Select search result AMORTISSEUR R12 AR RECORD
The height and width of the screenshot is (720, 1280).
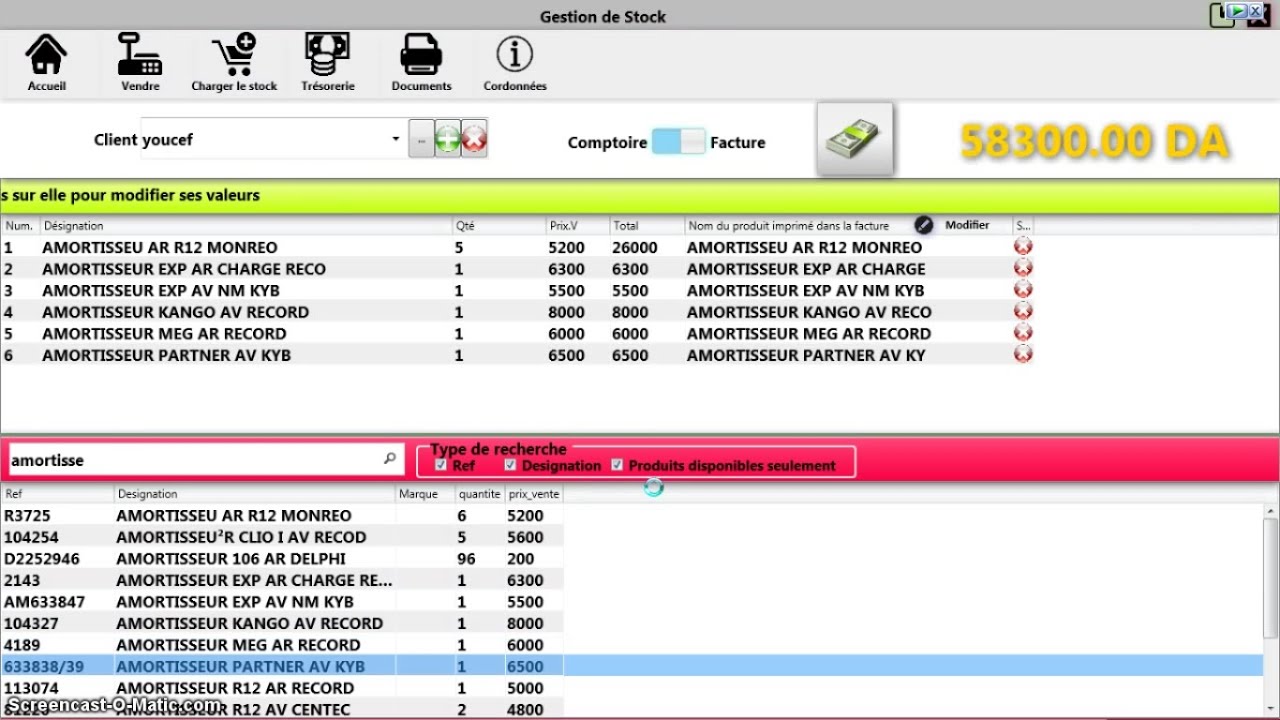click(235, 688)
